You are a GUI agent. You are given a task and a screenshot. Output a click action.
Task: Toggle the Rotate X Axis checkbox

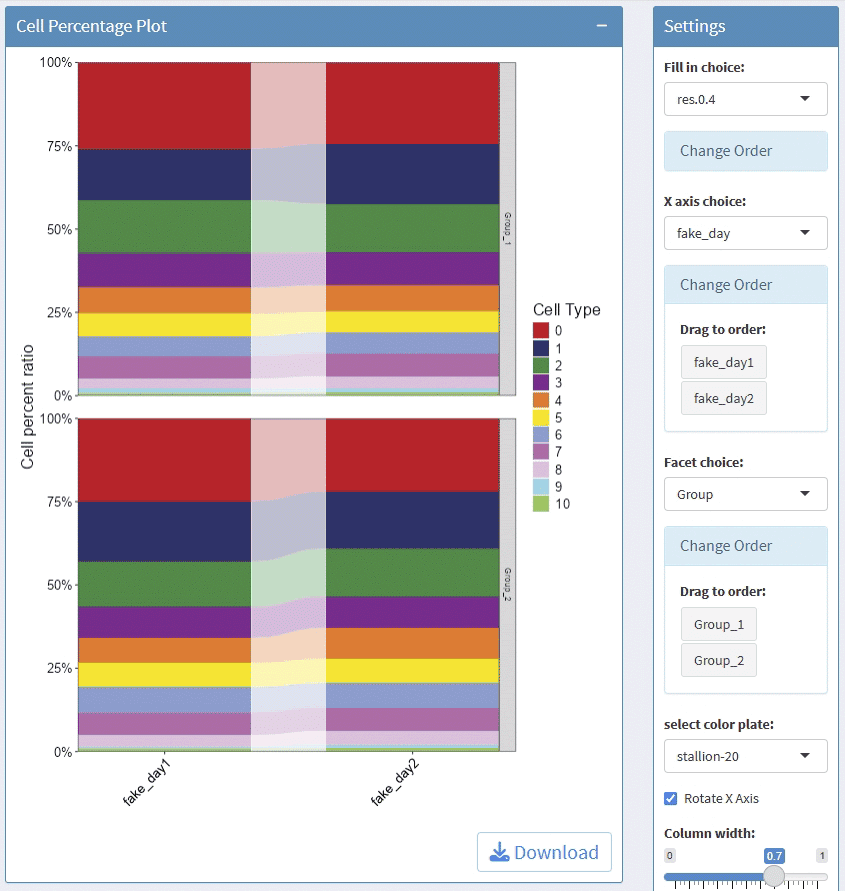pos(671,798)
